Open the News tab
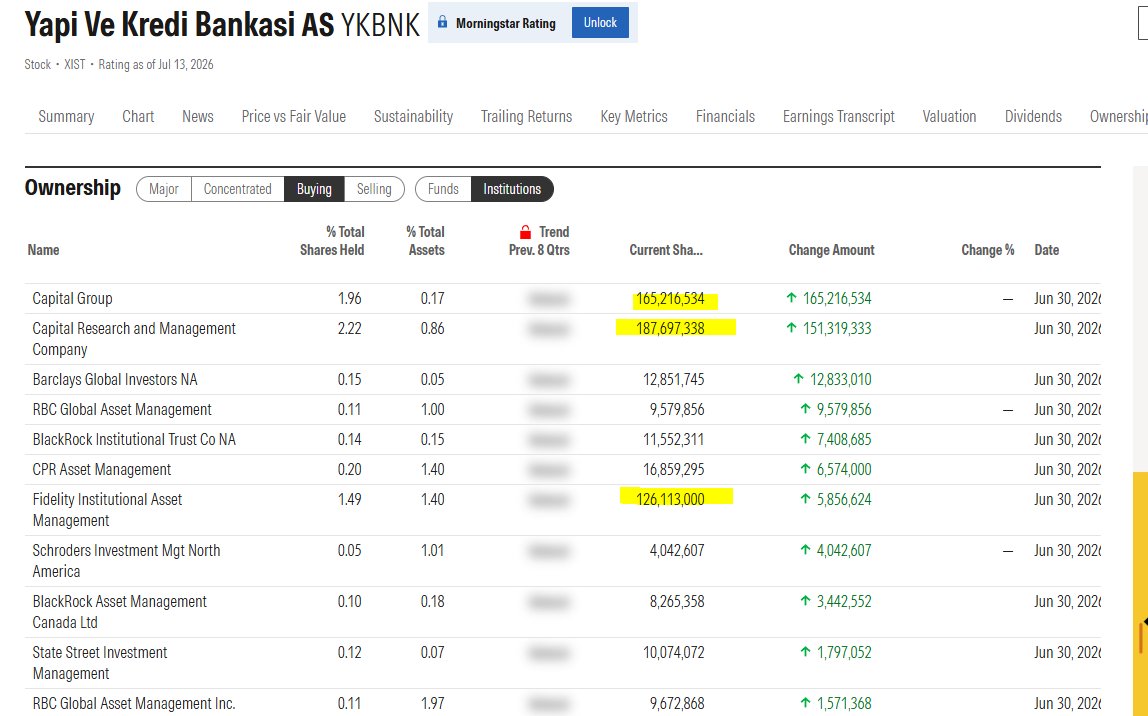This screenshot has height=716, width=1148. coord(198,116)
